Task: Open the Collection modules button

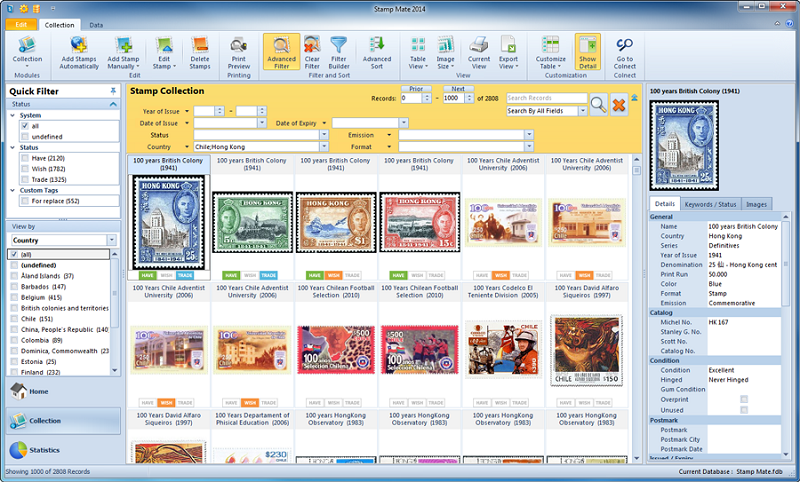Action: tap(27, 52)
